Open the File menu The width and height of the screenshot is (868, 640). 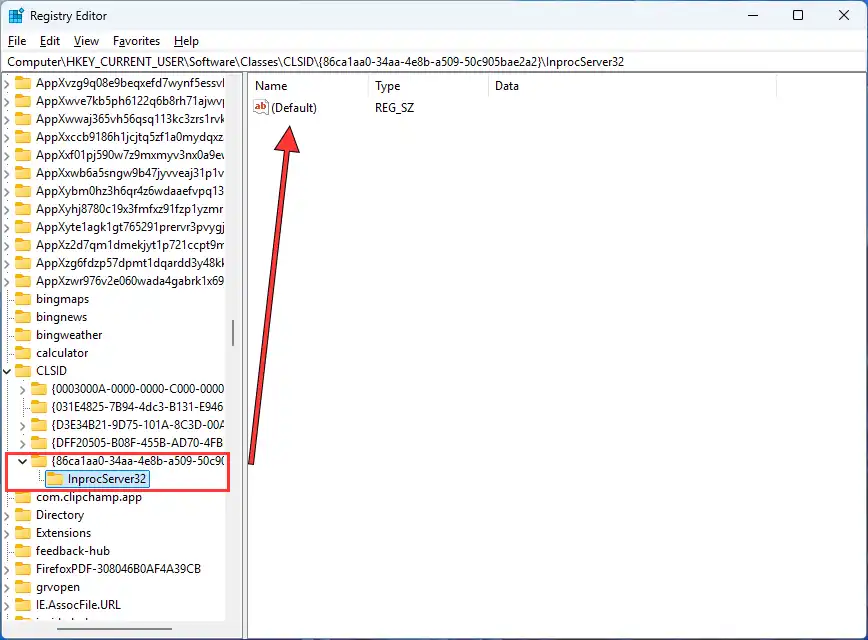tap(17, 41)
